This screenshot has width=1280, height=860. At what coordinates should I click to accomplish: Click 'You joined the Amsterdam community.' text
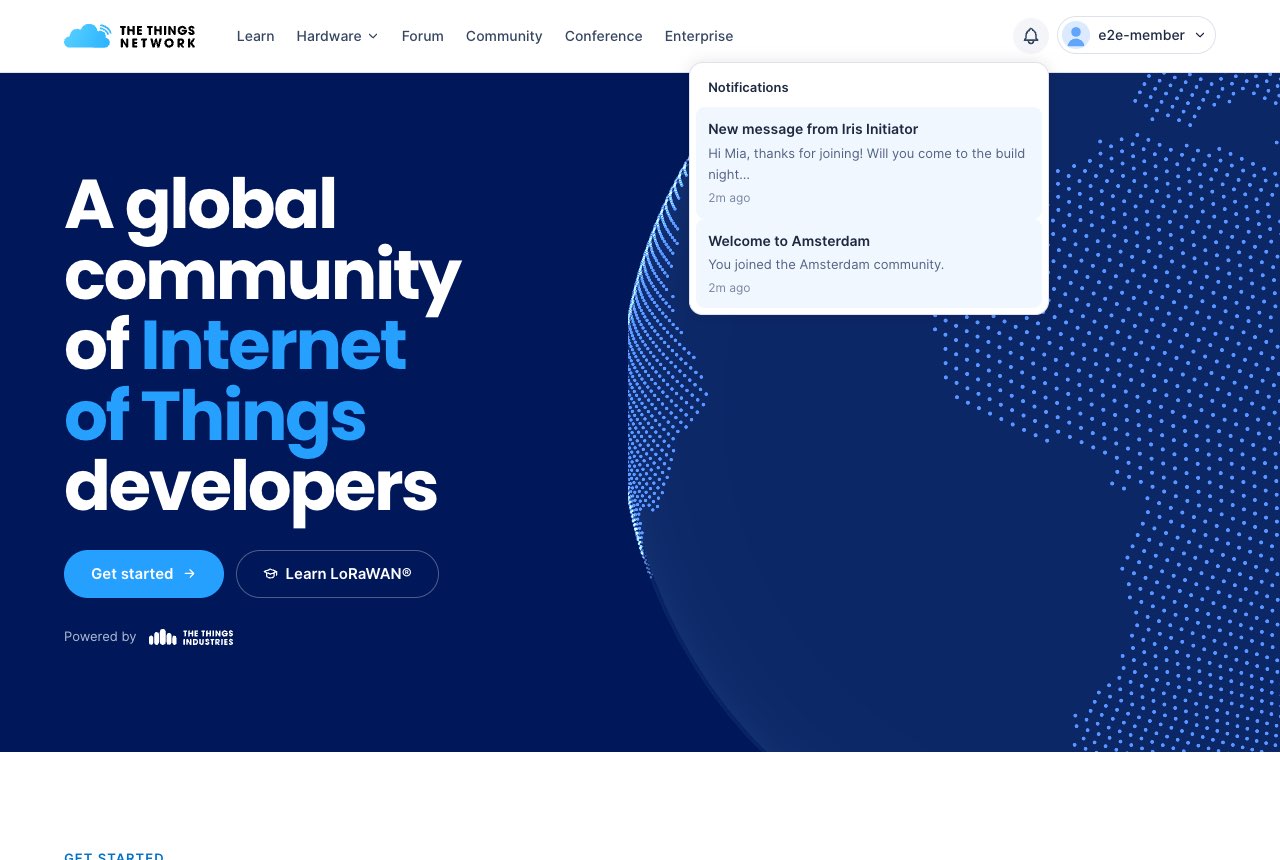[x=826, y=264]
